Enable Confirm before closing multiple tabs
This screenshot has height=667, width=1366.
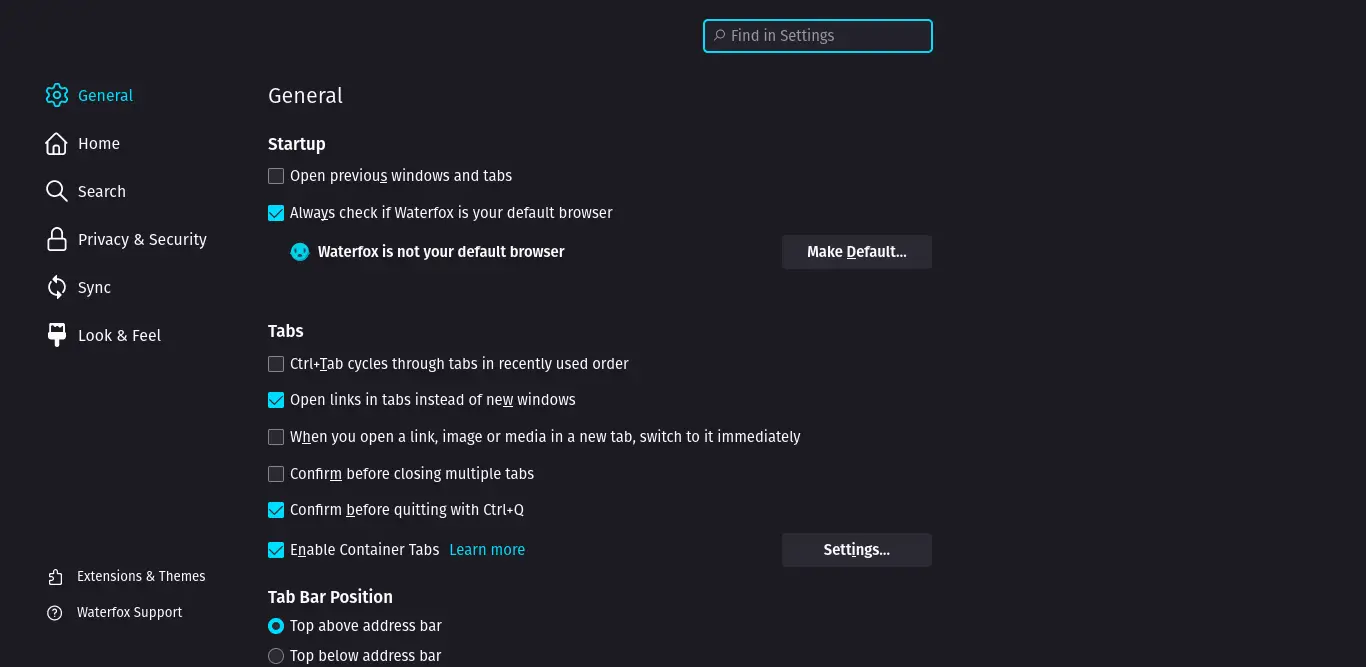point(276,474)
